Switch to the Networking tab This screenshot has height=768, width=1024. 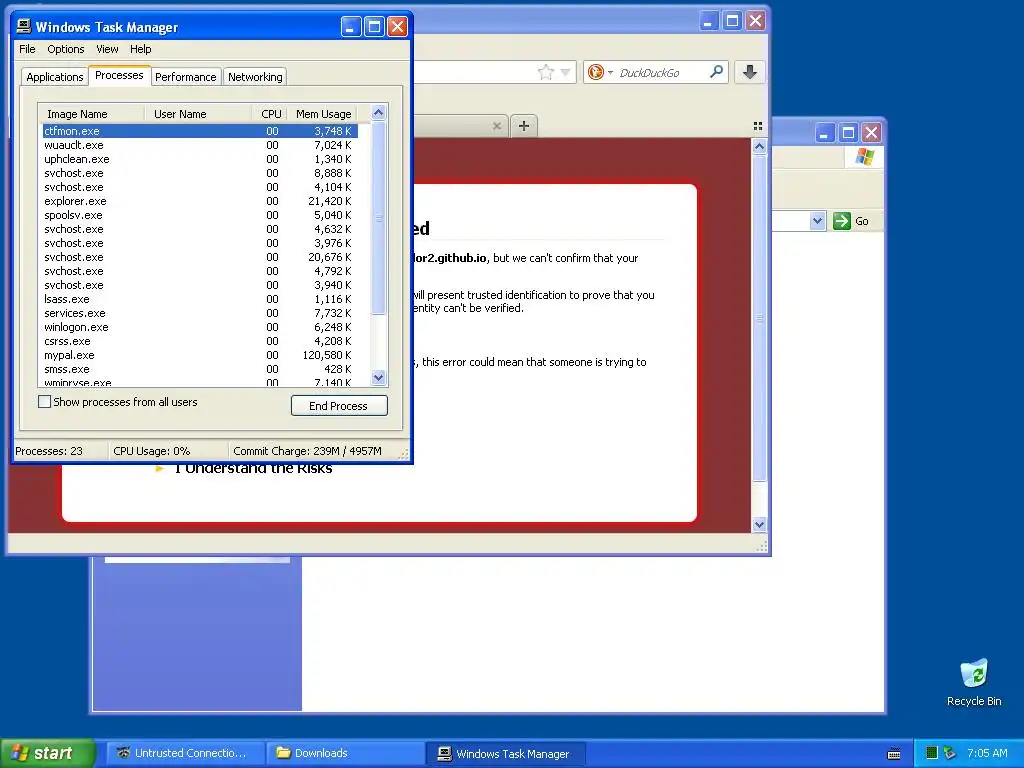255,77
